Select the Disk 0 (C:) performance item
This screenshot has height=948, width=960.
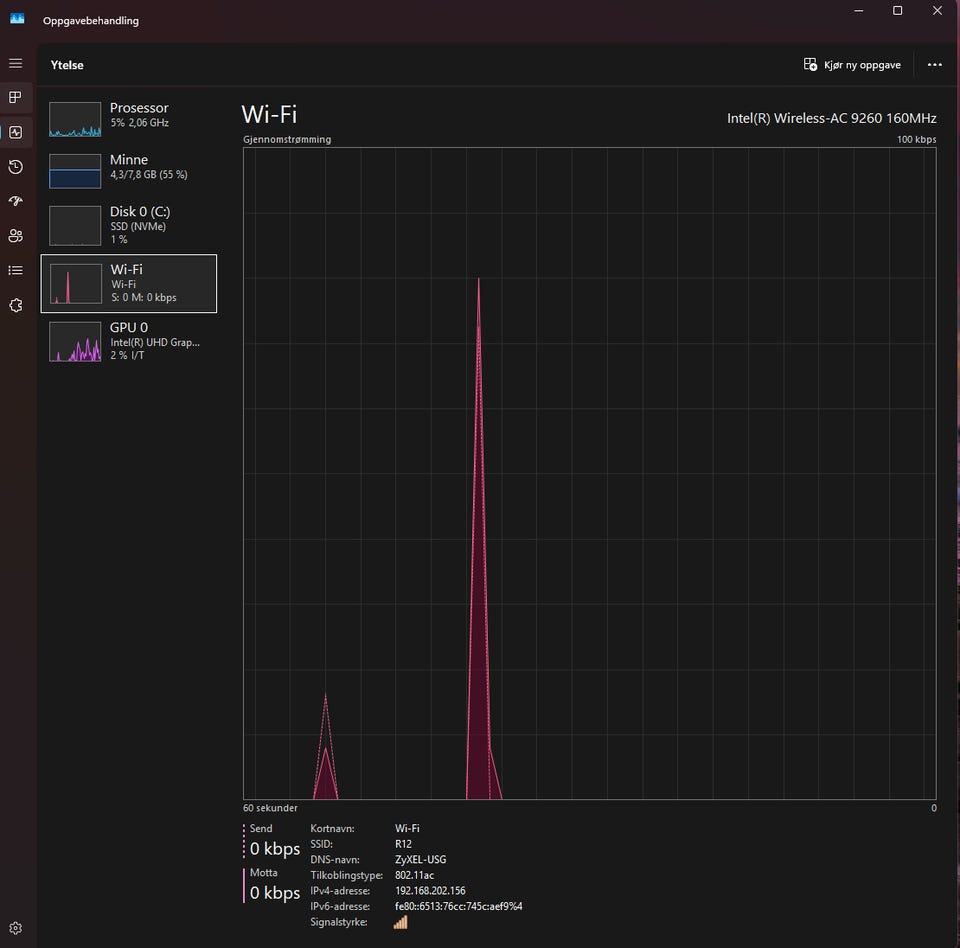[129, 225]
